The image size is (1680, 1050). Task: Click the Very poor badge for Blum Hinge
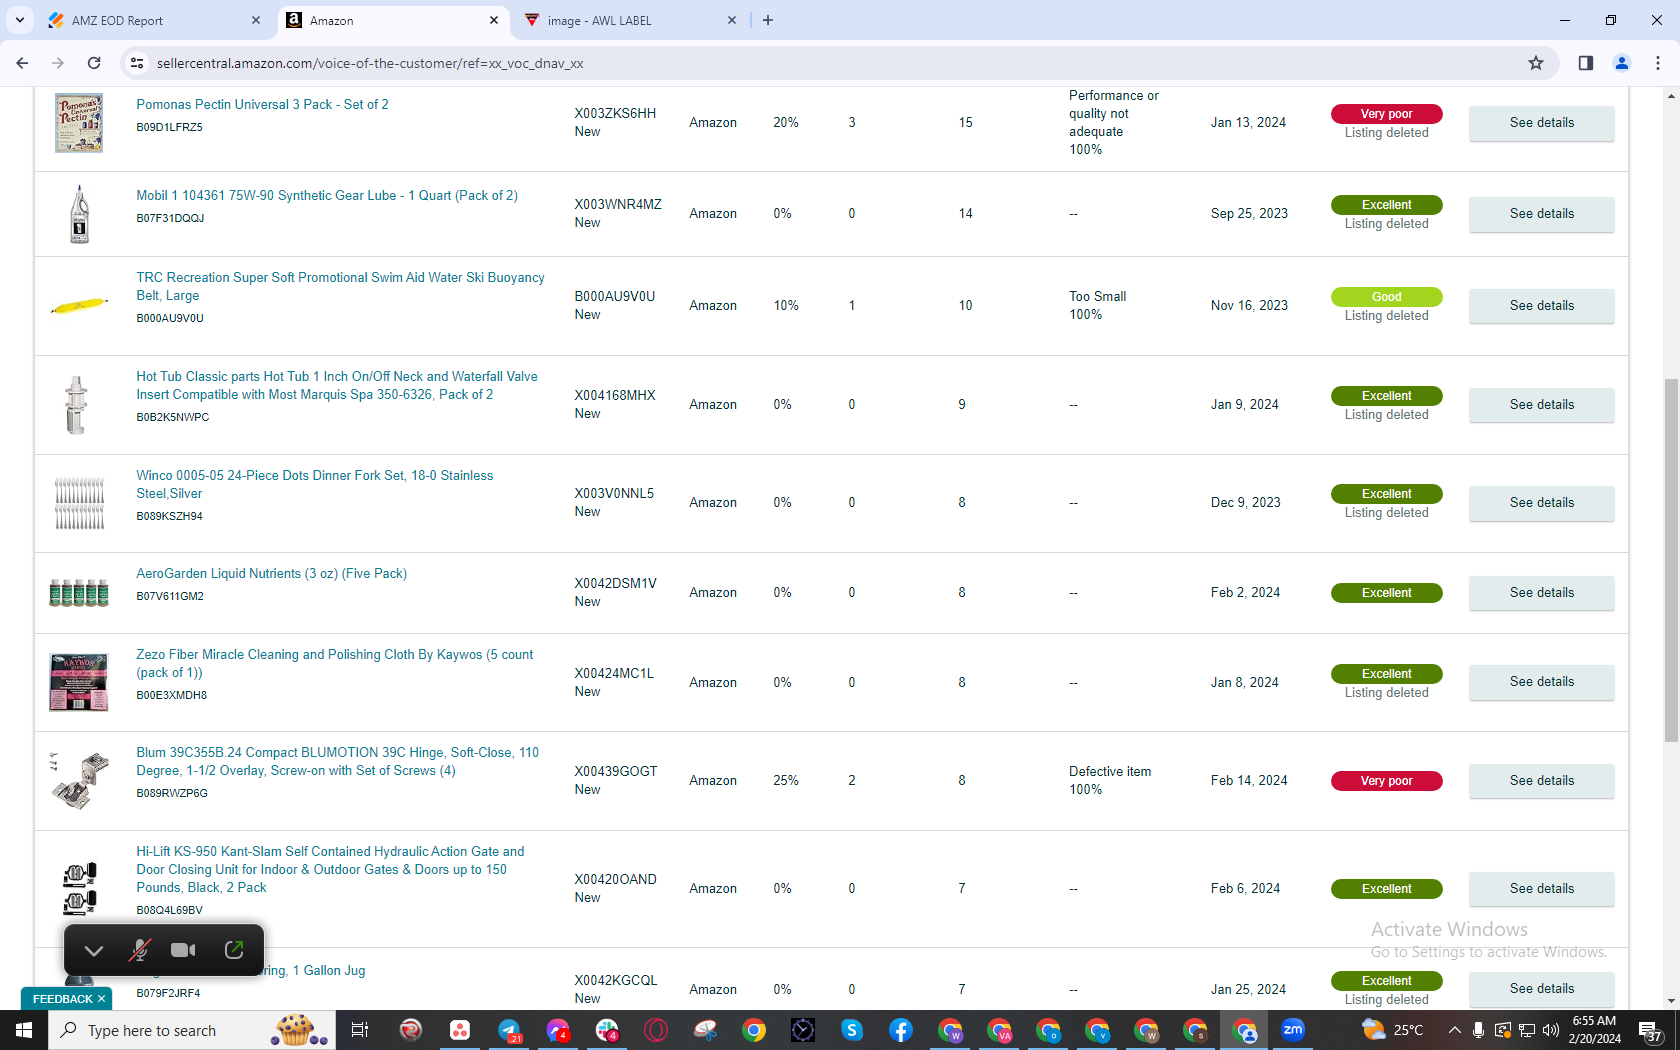tap(1386, 781)
